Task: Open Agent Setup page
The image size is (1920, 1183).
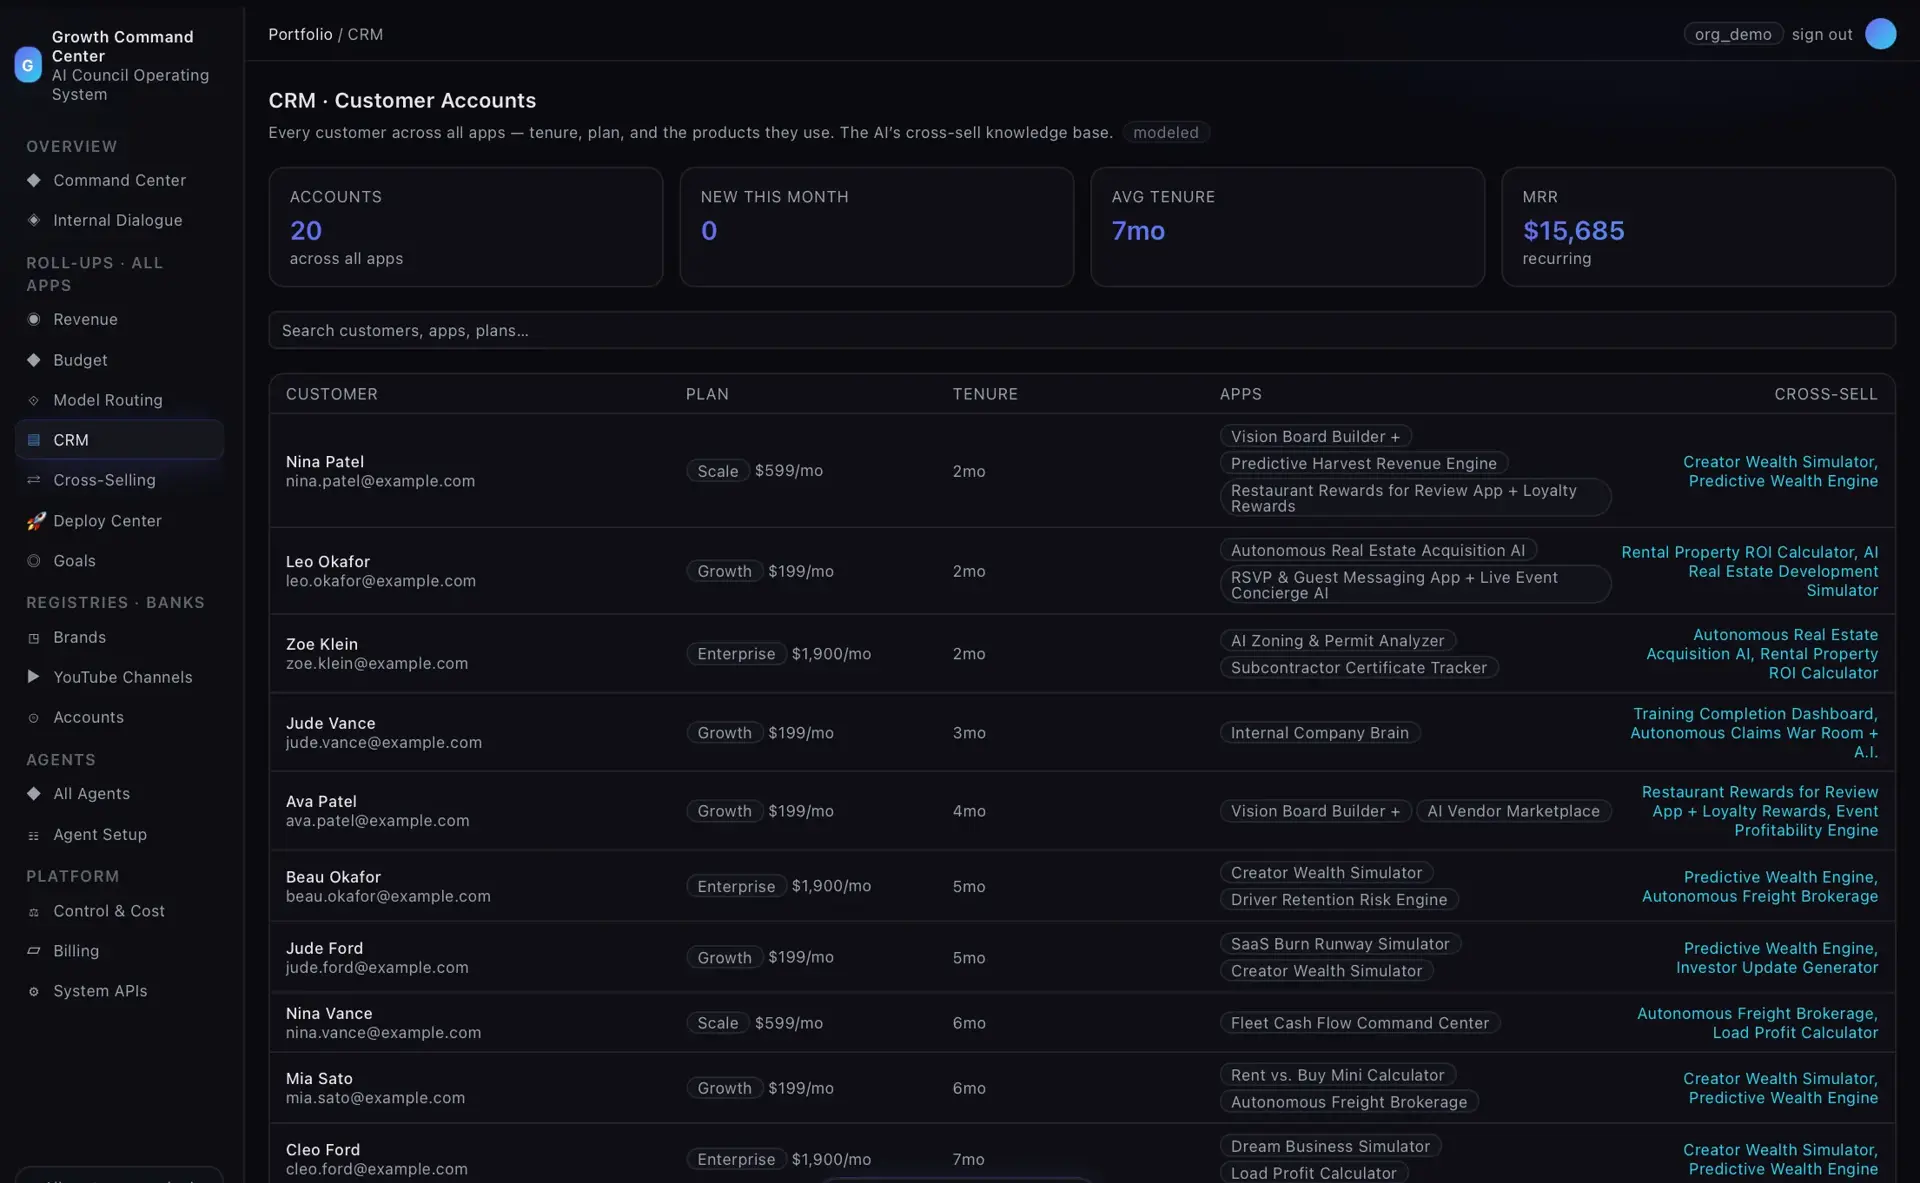Action: coord(119,834)
